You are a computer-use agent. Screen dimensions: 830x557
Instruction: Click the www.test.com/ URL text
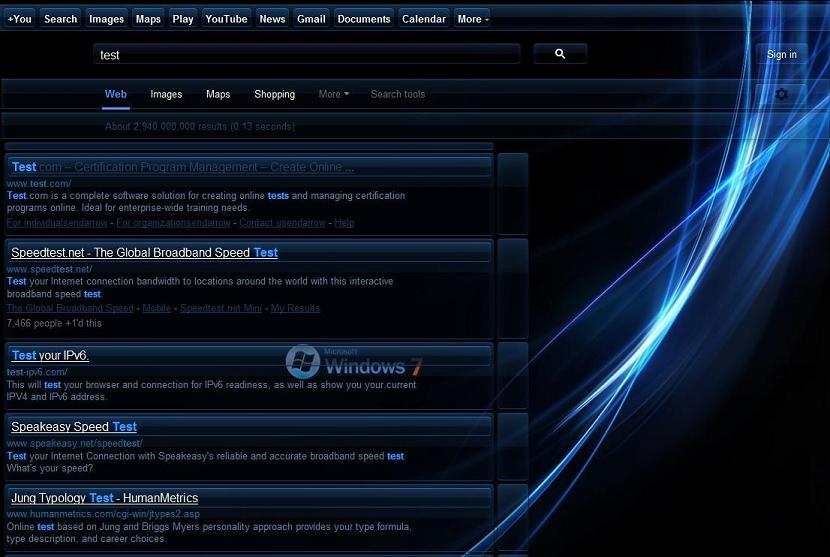coord(39,184)
